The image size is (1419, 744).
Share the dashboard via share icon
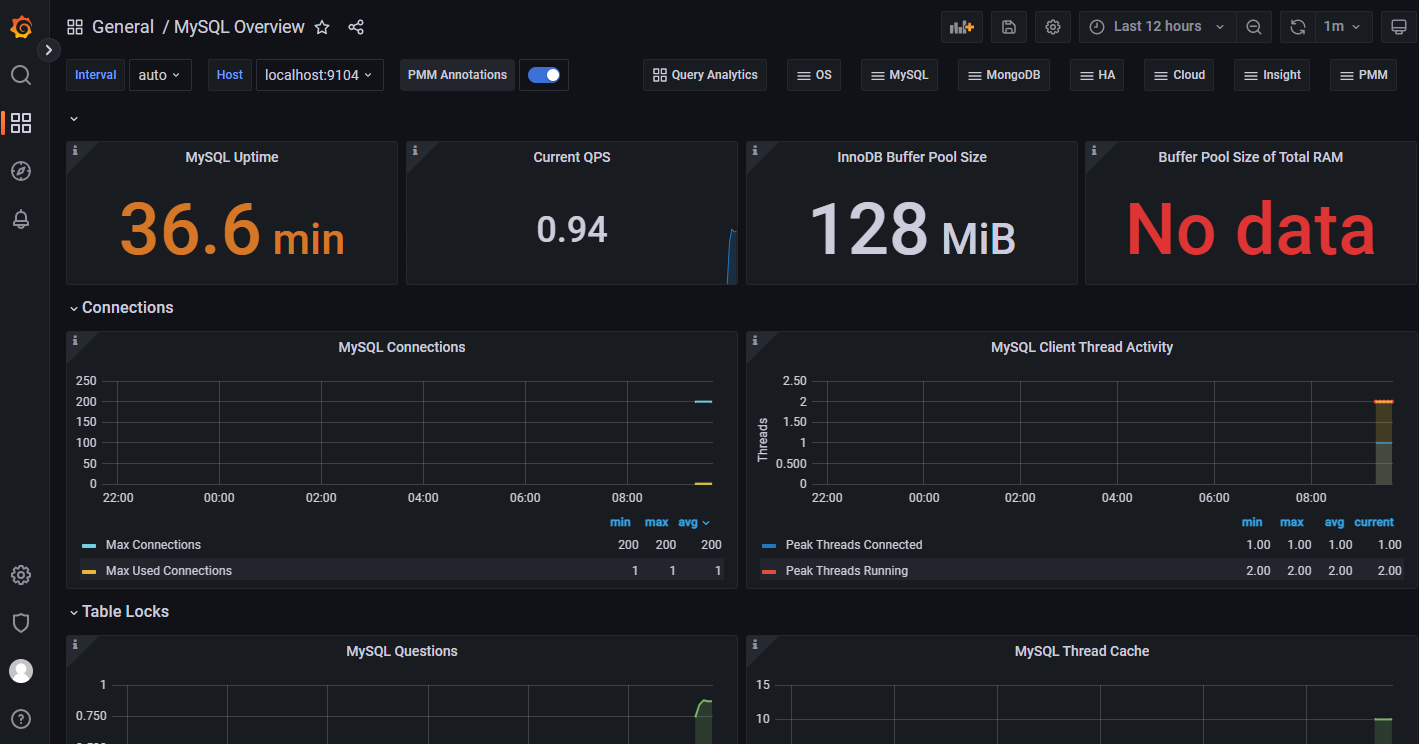point(356,27)
